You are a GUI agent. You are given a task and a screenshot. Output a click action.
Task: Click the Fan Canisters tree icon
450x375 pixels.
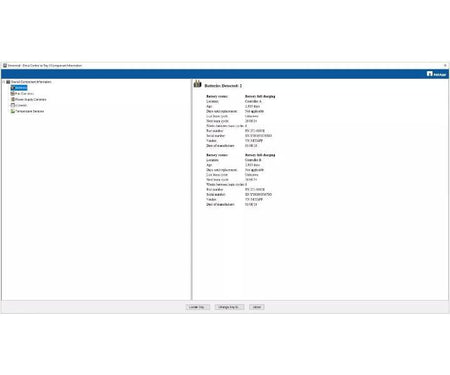tap(13, 94)
